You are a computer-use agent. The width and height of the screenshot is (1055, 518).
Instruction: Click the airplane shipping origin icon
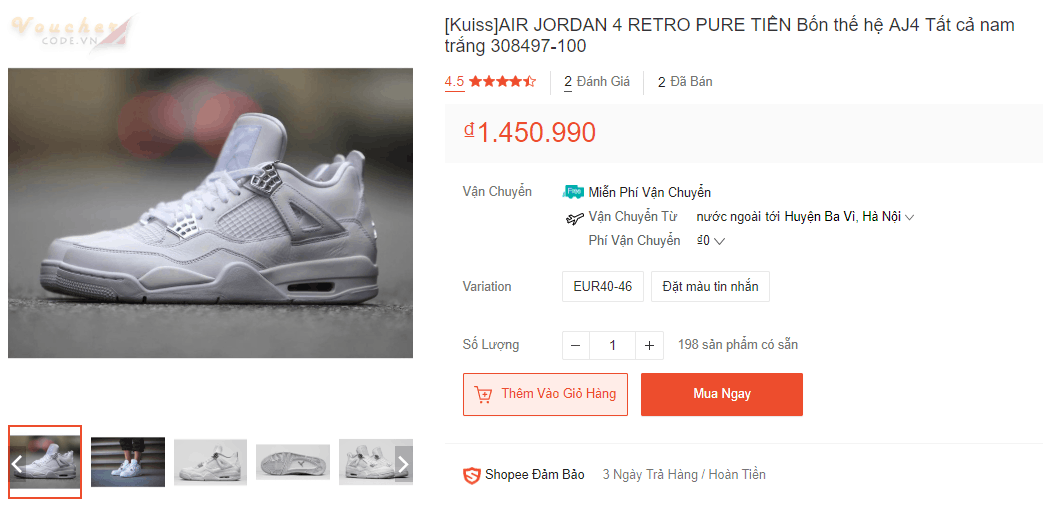tap(573, 217)
